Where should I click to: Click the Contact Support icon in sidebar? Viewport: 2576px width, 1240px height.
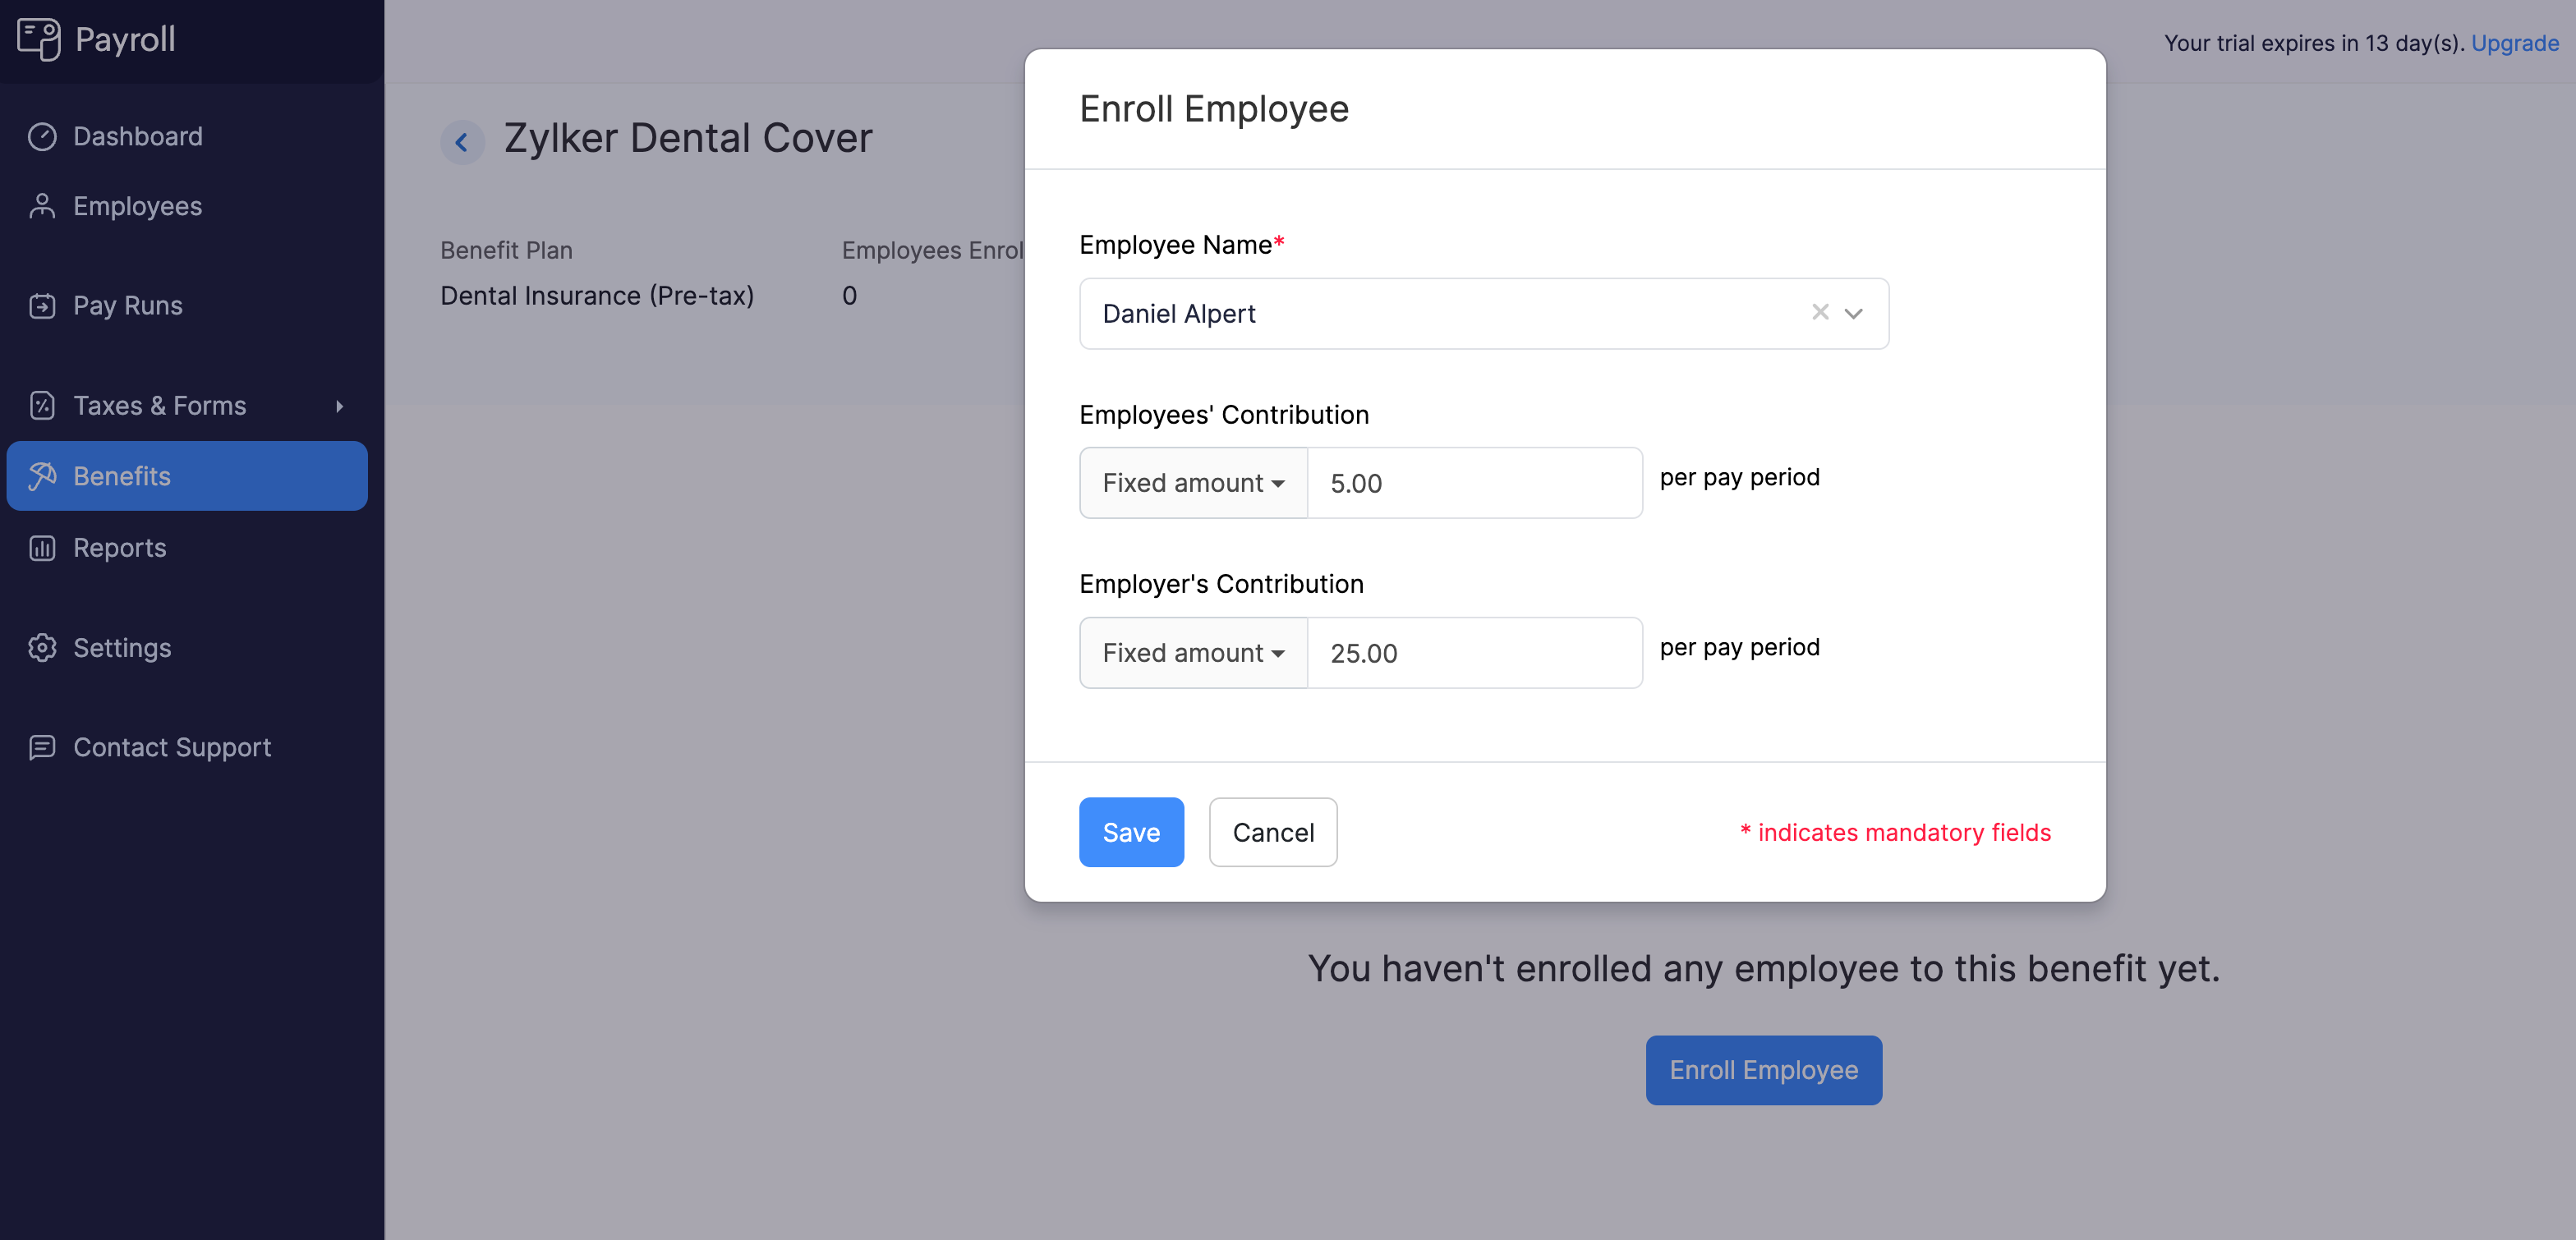pyautogui.click(x=44, y=747)
